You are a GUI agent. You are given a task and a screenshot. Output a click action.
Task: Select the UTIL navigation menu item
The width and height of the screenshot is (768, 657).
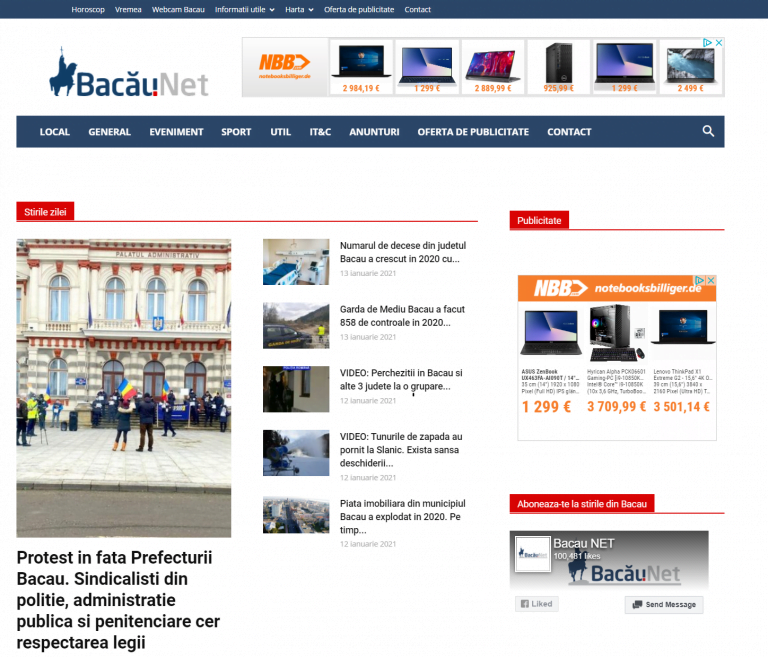[280, 132]
